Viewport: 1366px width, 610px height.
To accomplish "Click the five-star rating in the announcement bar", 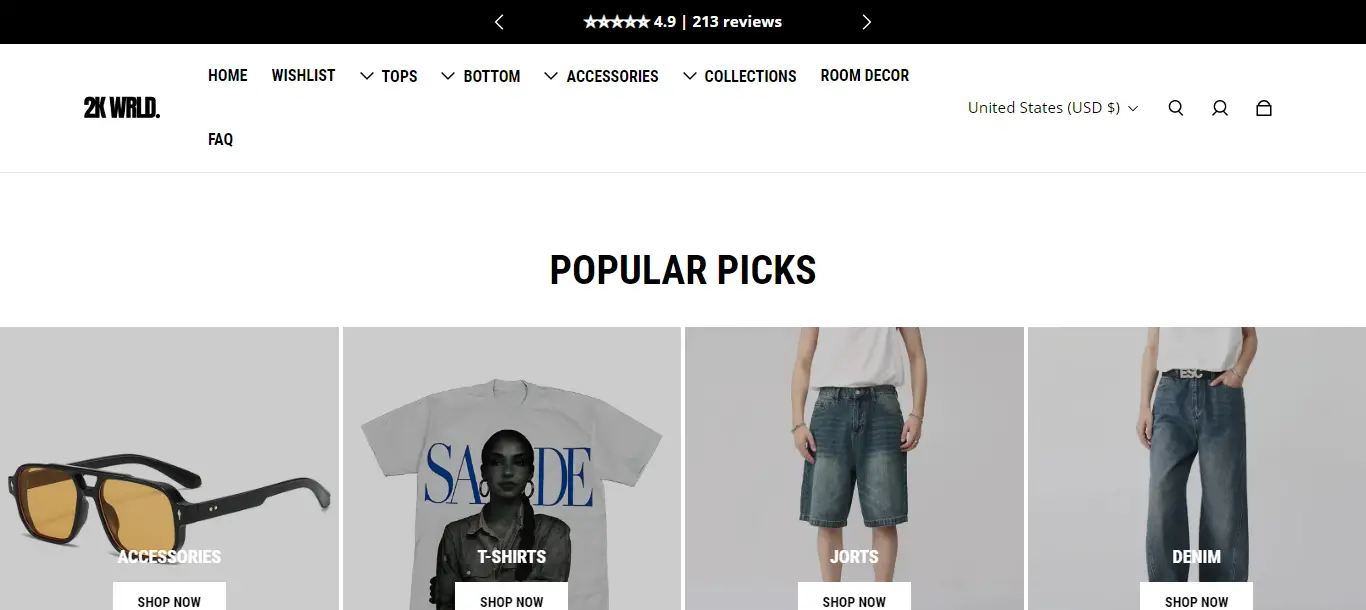I will 616,22.
